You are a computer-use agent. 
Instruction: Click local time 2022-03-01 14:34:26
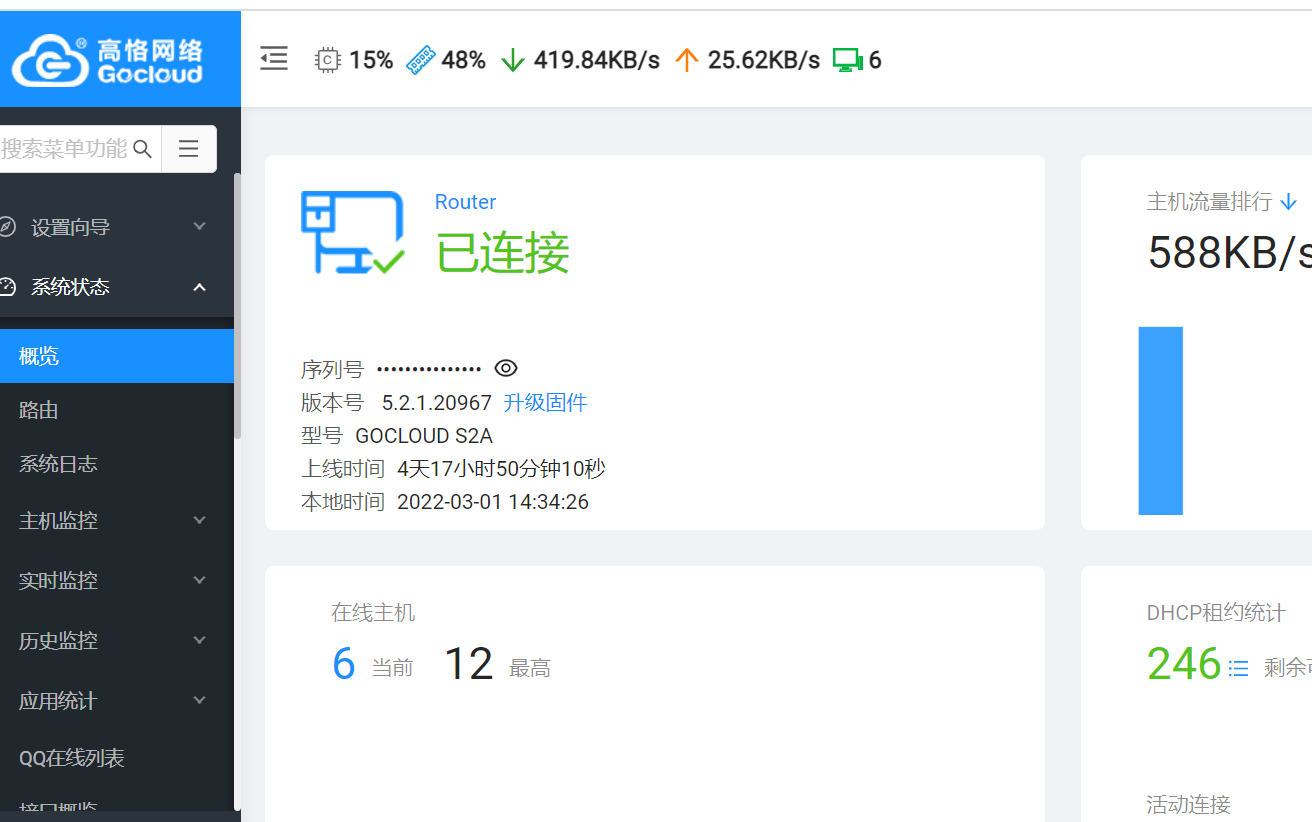pyautogui.click(x=493, y=502)
